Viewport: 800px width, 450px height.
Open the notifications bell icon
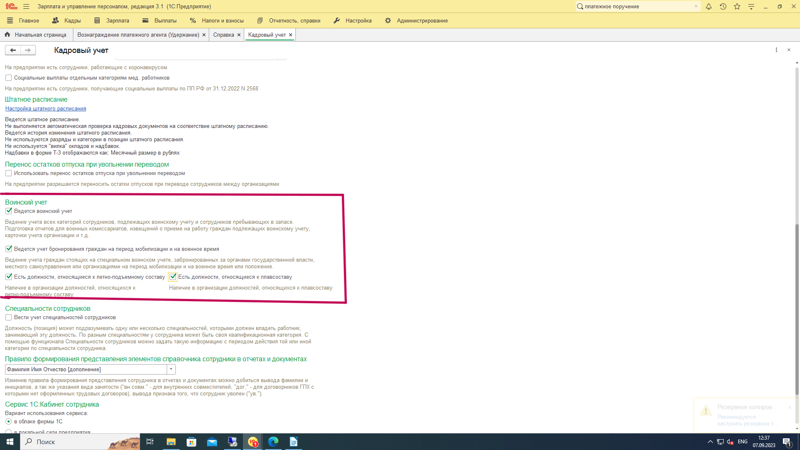(709, 7)
